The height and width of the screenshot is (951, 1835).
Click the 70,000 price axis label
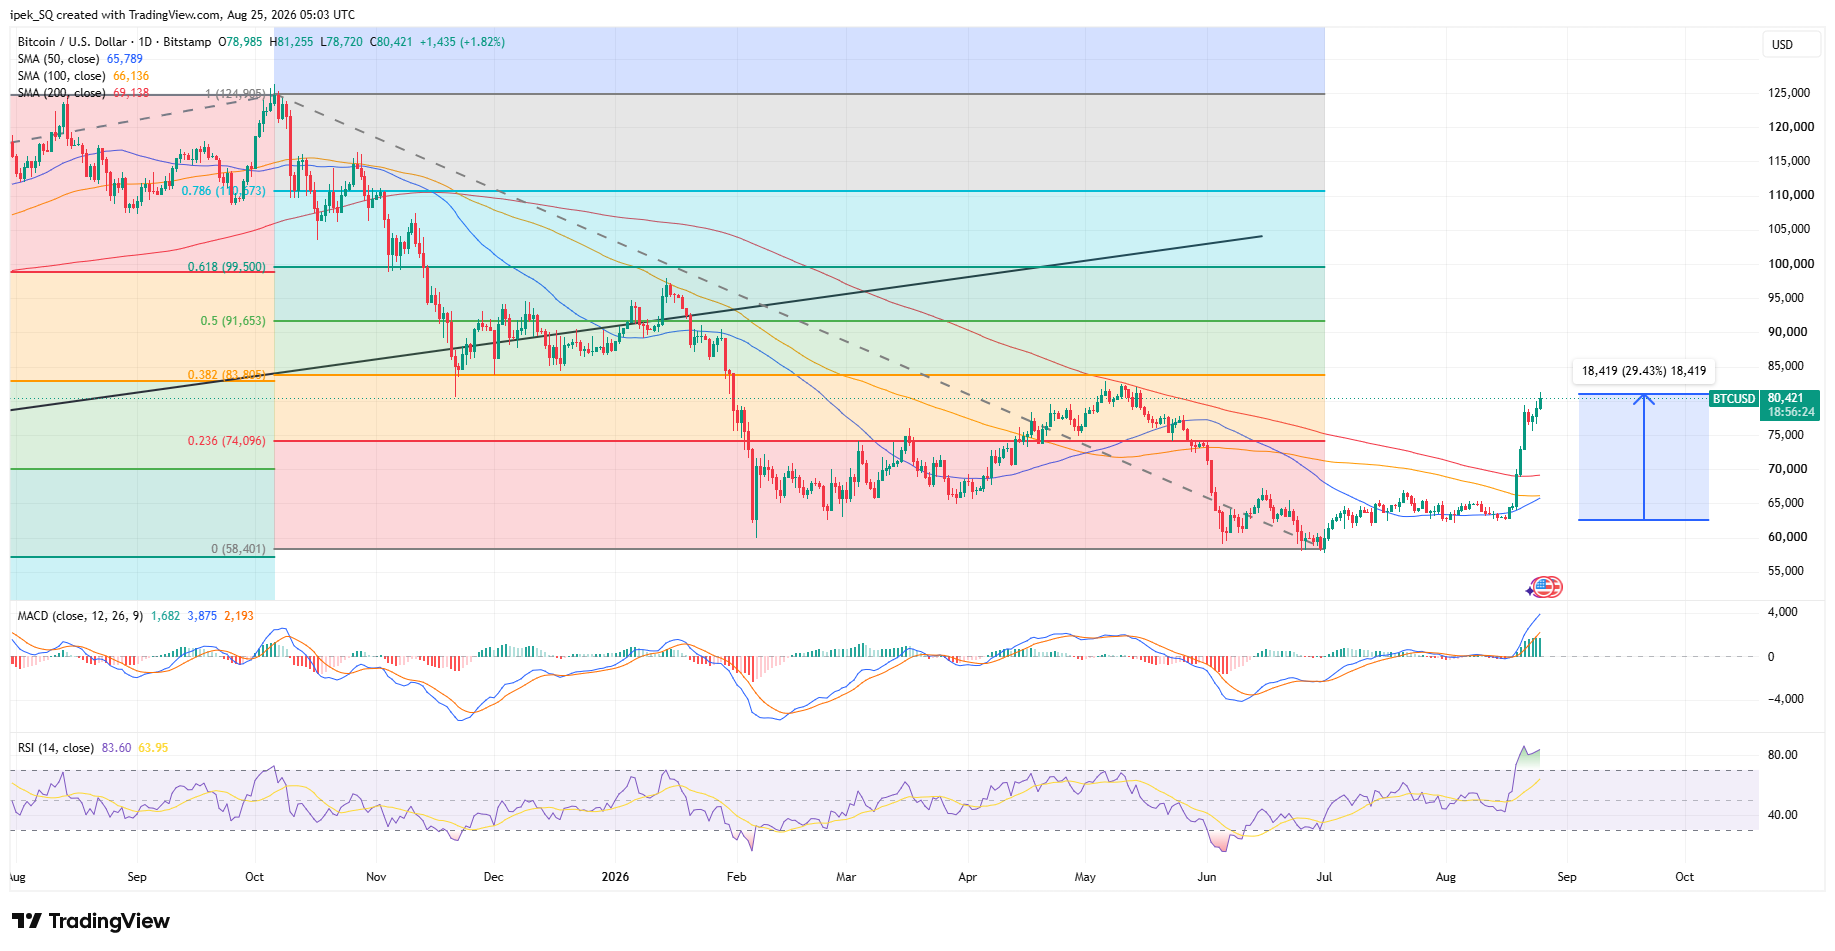(1787, 469)
